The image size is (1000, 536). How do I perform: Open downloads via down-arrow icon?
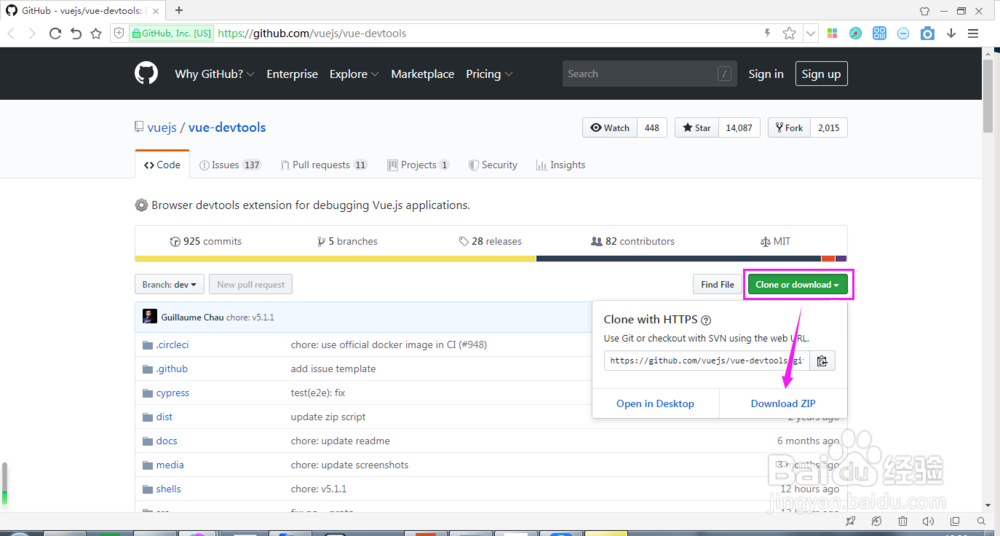click(x=951, y=34)
